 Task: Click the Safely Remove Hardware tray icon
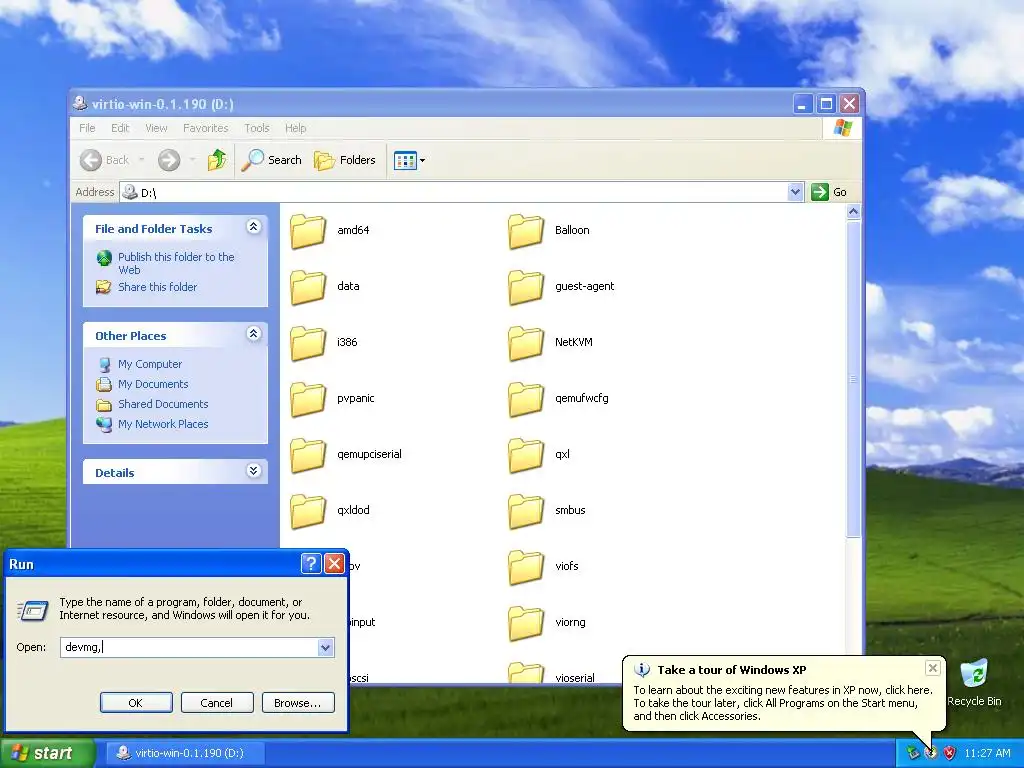tap(912, 753)
